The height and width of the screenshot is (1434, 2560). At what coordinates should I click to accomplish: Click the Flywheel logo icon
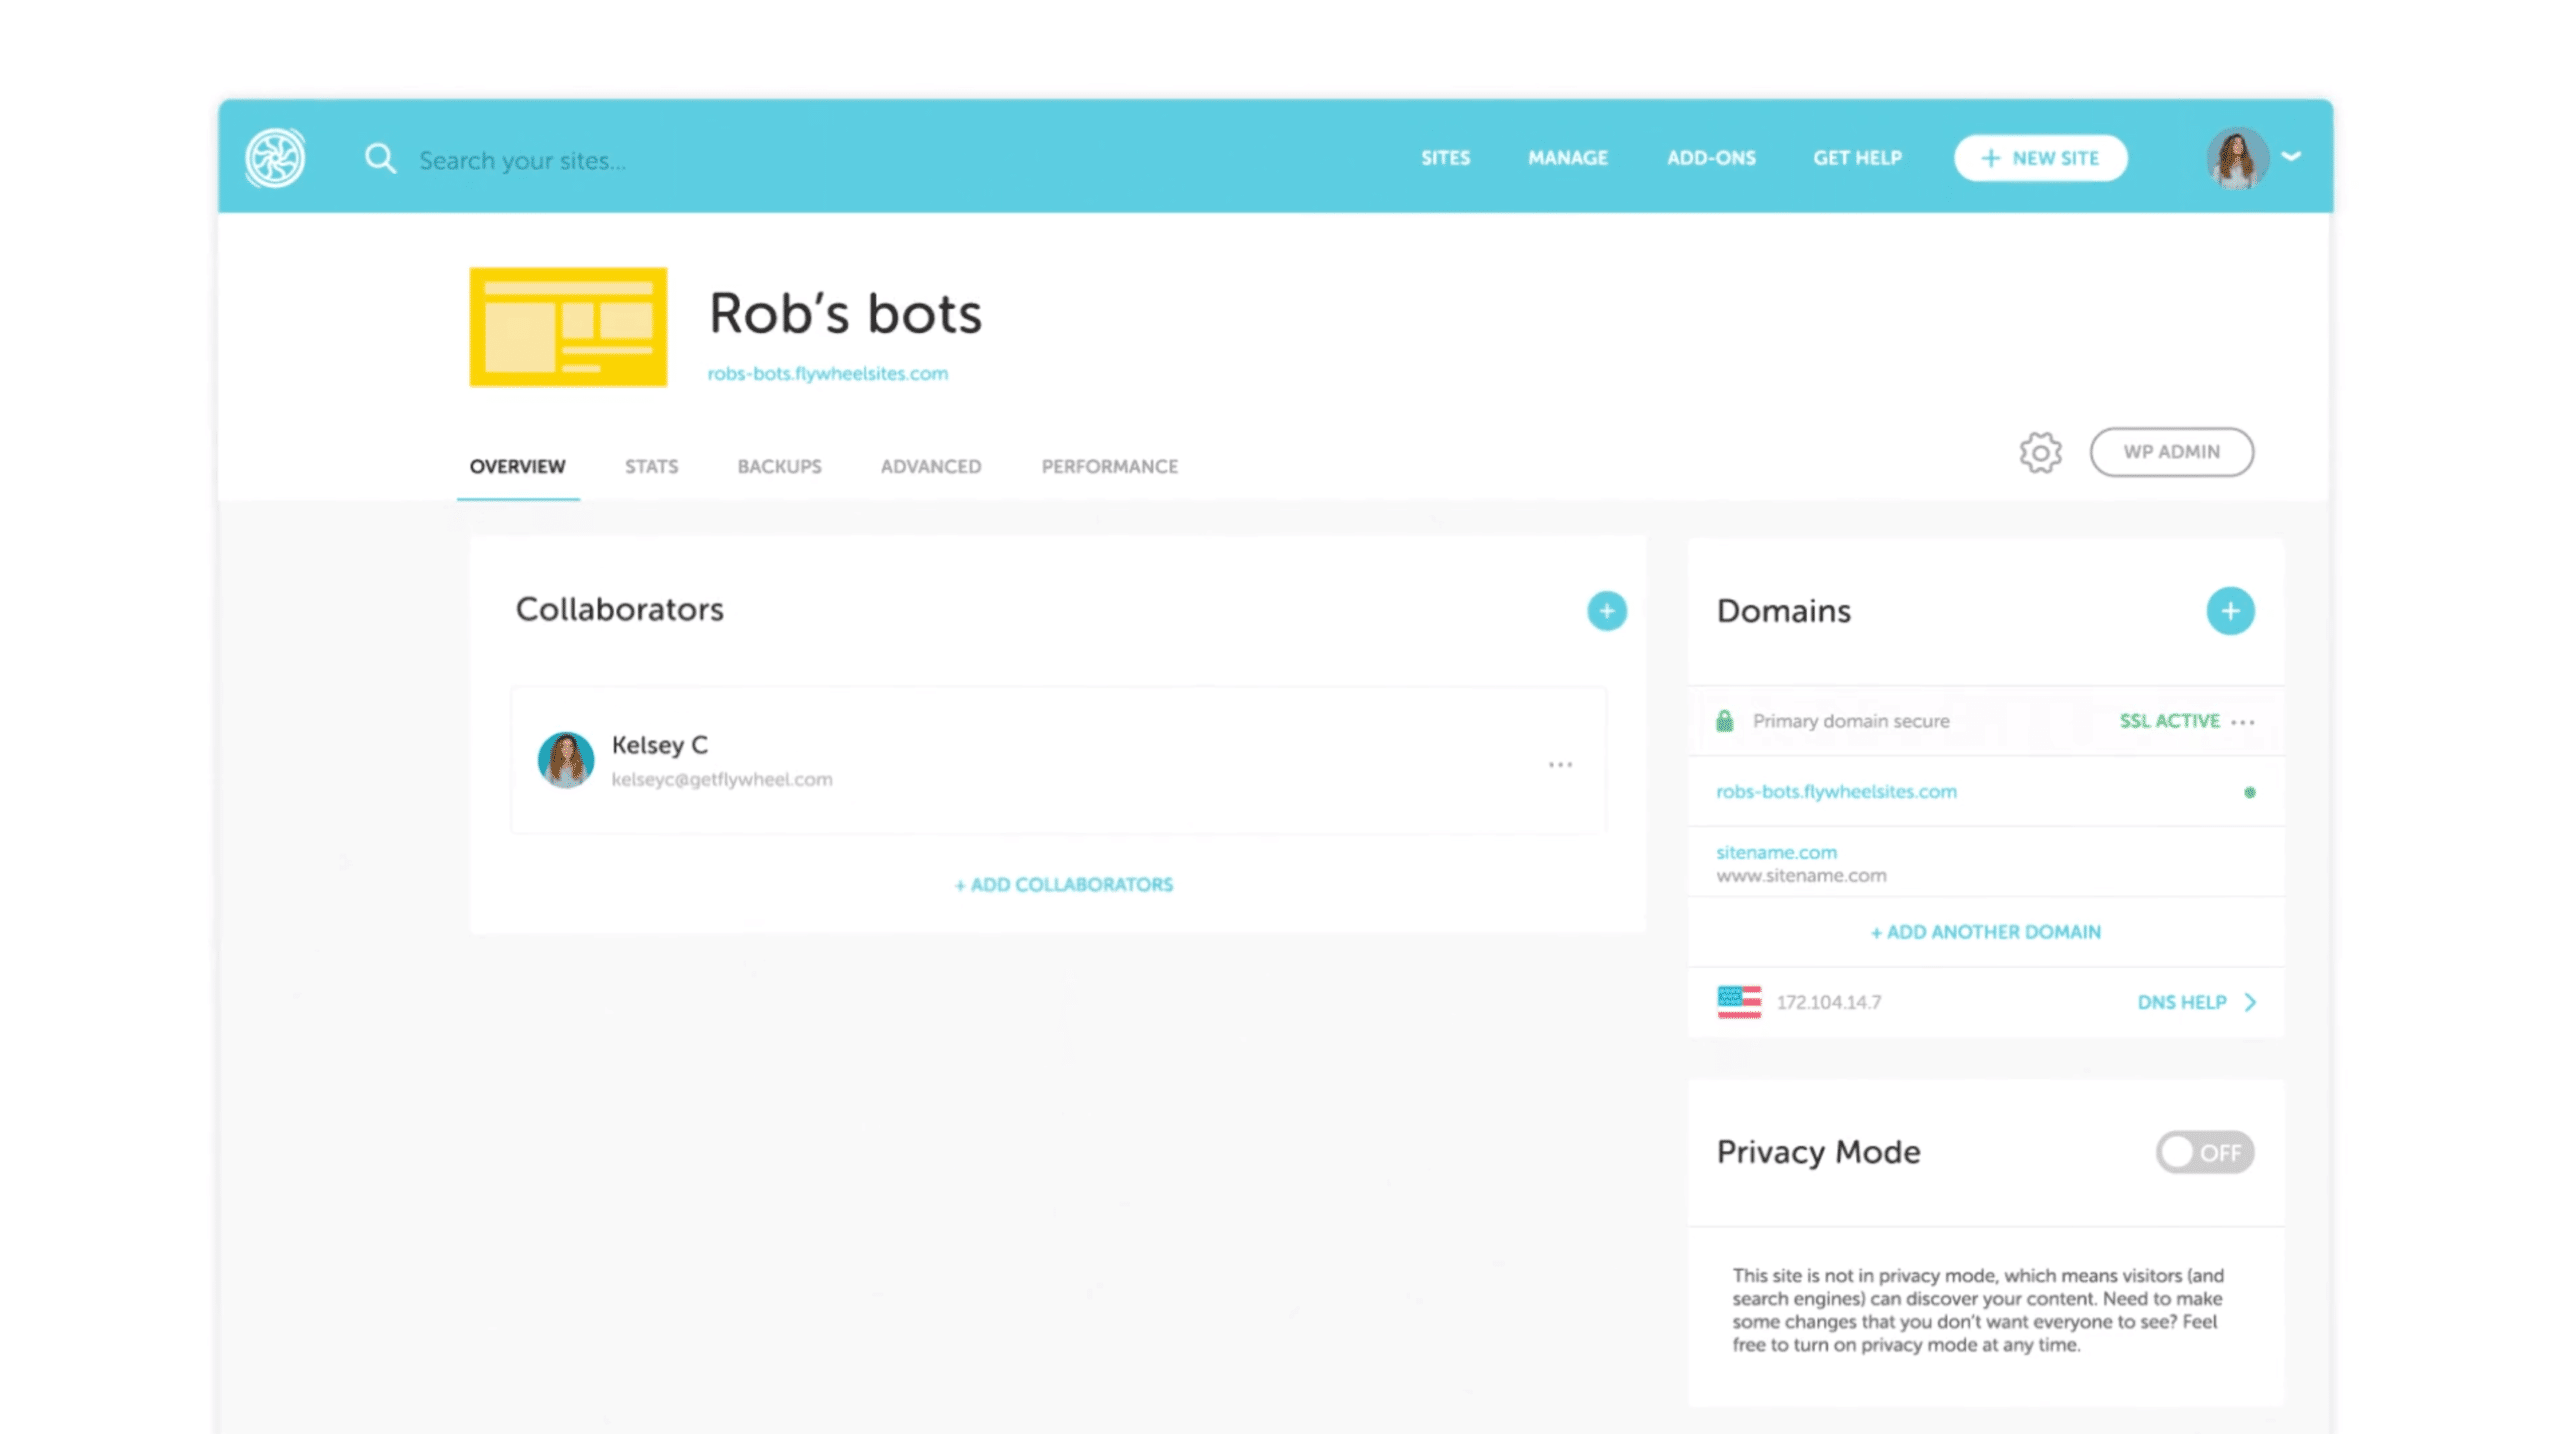point(275,158)
